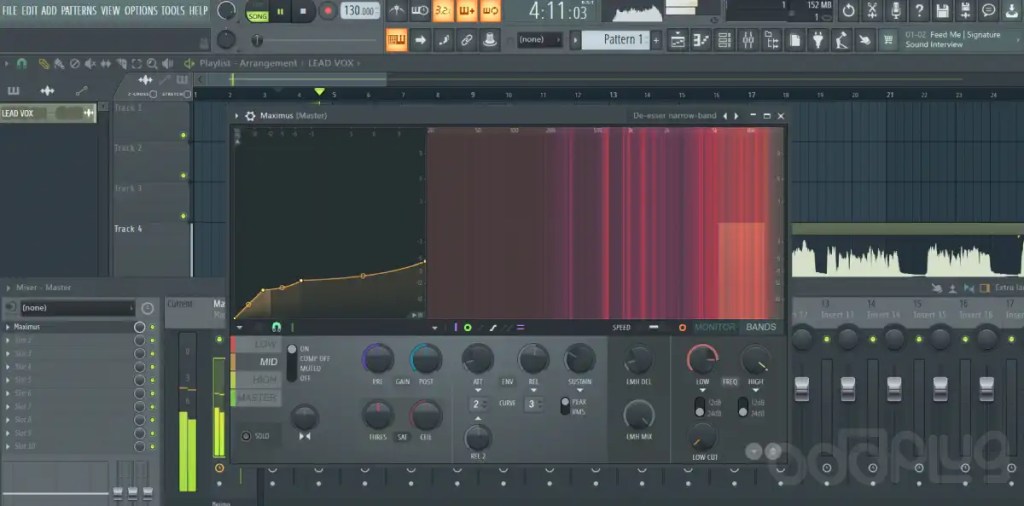
Task: Mute Track 1 in the playlist
Action: [184, 135]
